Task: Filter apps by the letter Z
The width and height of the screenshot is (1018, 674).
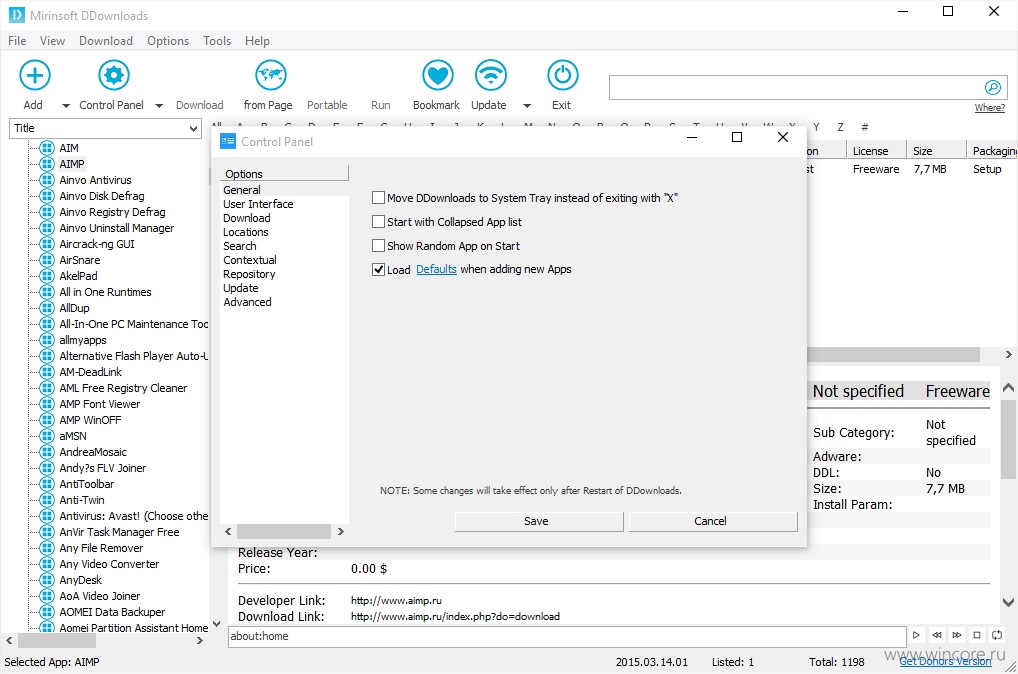Action: pos(840,127)
